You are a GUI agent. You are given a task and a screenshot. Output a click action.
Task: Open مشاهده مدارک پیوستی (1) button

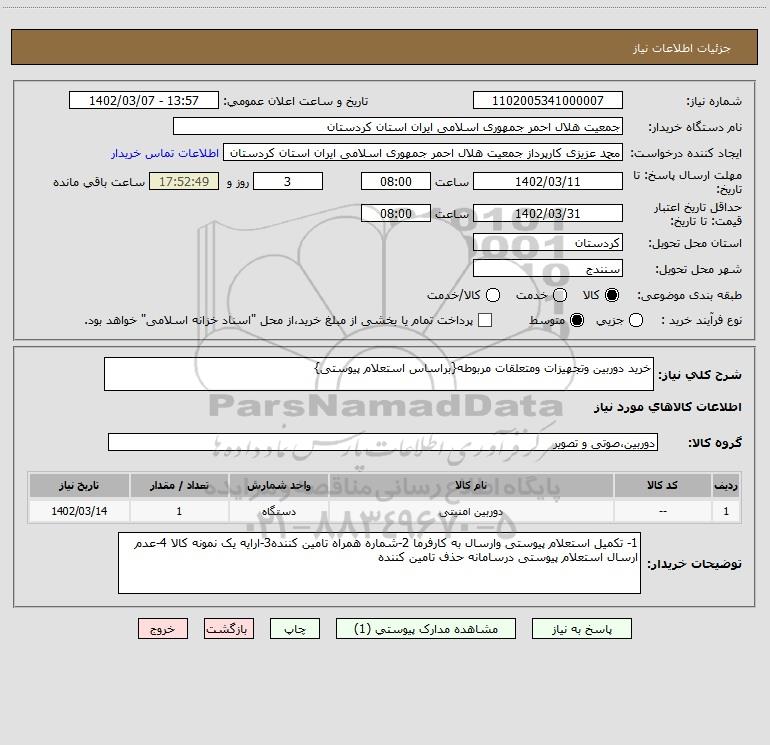(426, 629)
